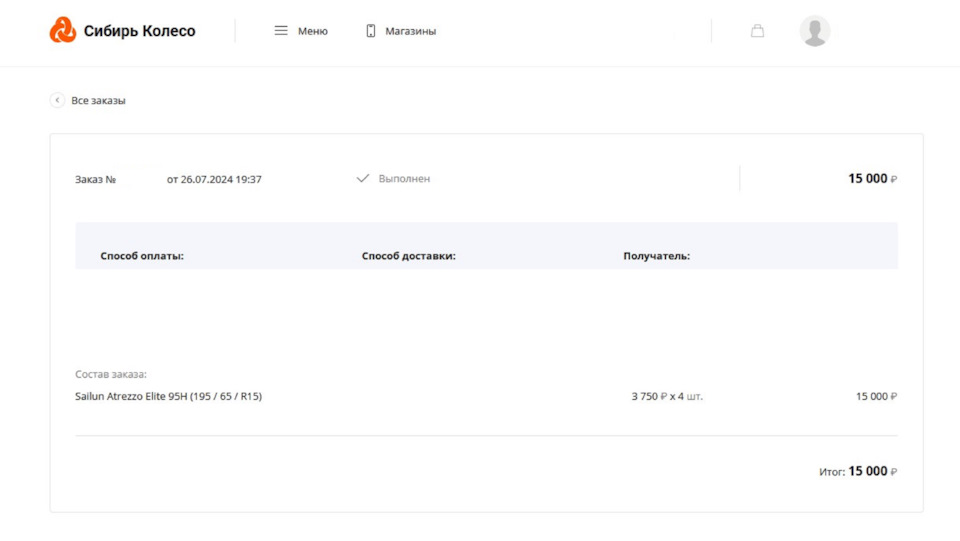Go back via Все заказы link
960x541 pixels.
tap(98, 100)
